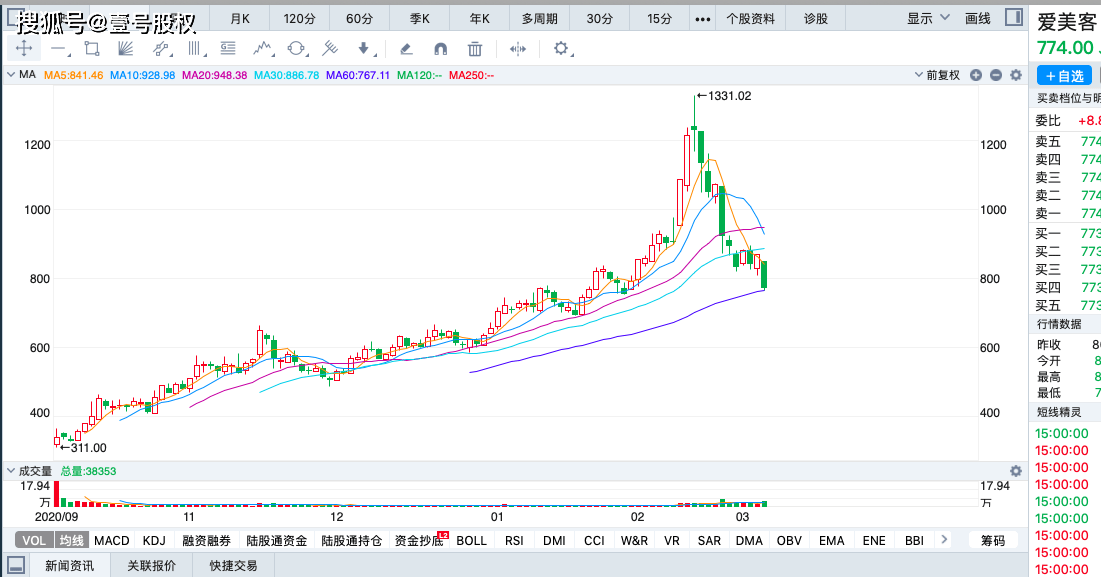Select 资金抄底 indicator
This screenshot has width=1101, height=577.
pos(419,540)
